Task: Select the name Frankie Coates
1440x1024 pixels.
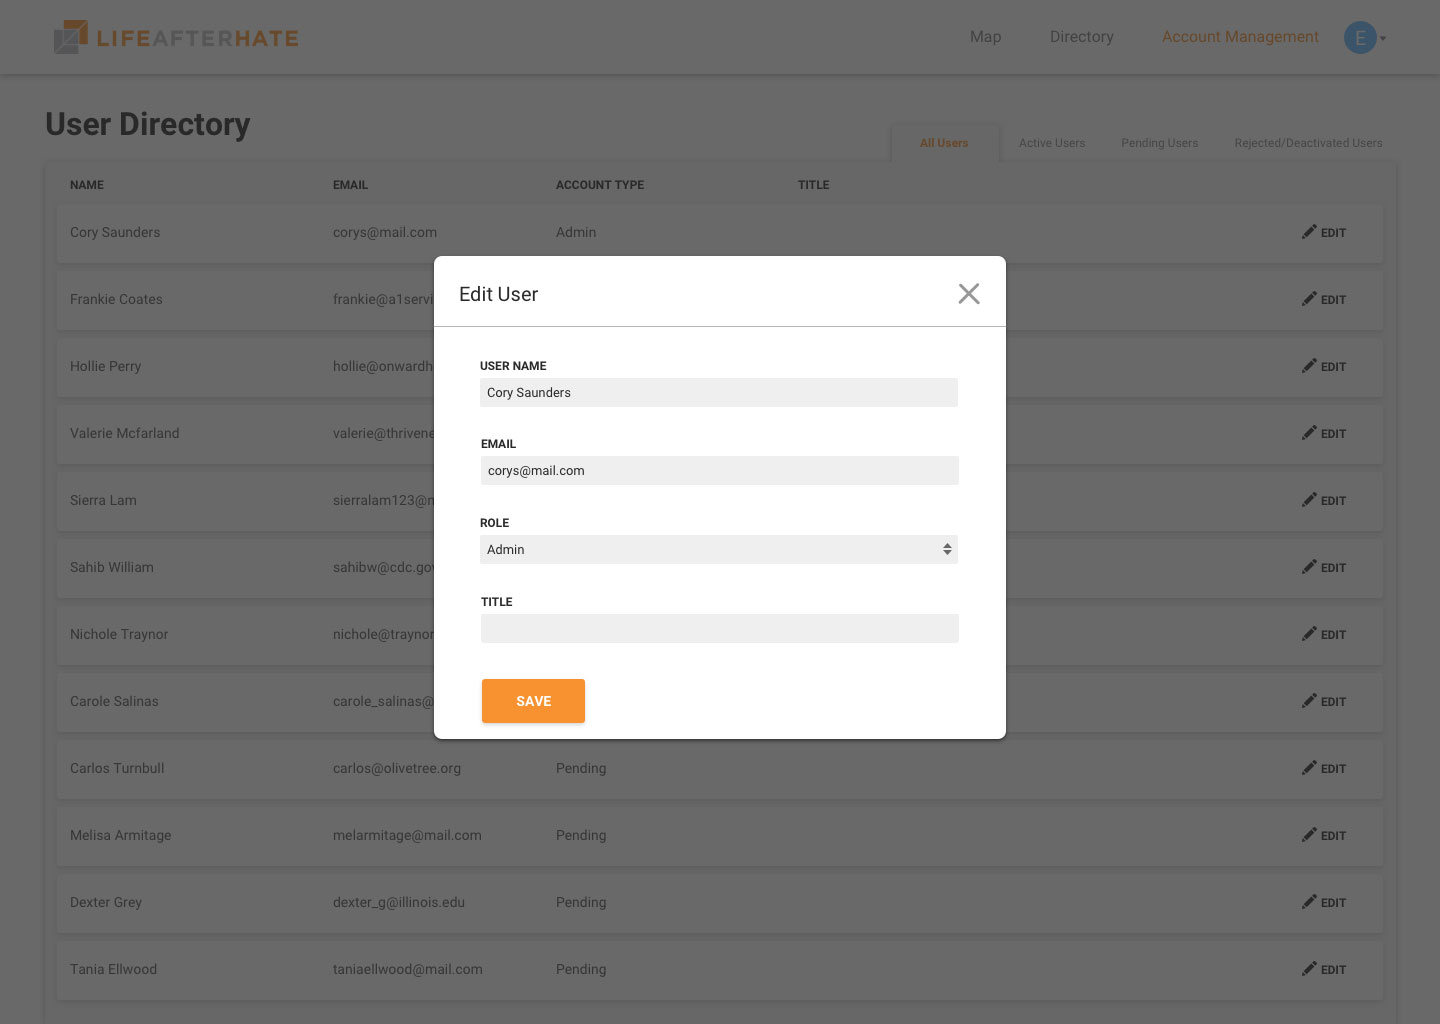Action: 116,299
